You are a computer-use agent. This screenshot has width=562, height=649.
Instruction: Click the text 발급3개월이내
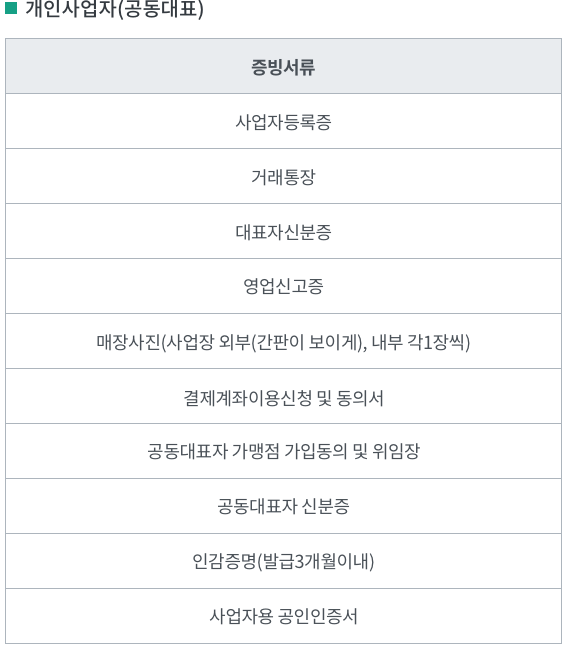coord(315,562)
